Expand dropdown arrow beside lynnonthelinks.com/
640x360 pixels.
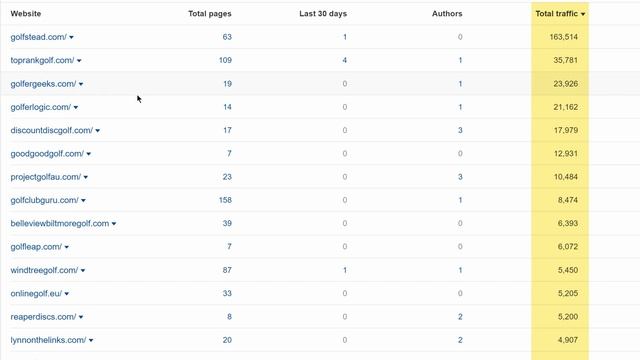91,340
